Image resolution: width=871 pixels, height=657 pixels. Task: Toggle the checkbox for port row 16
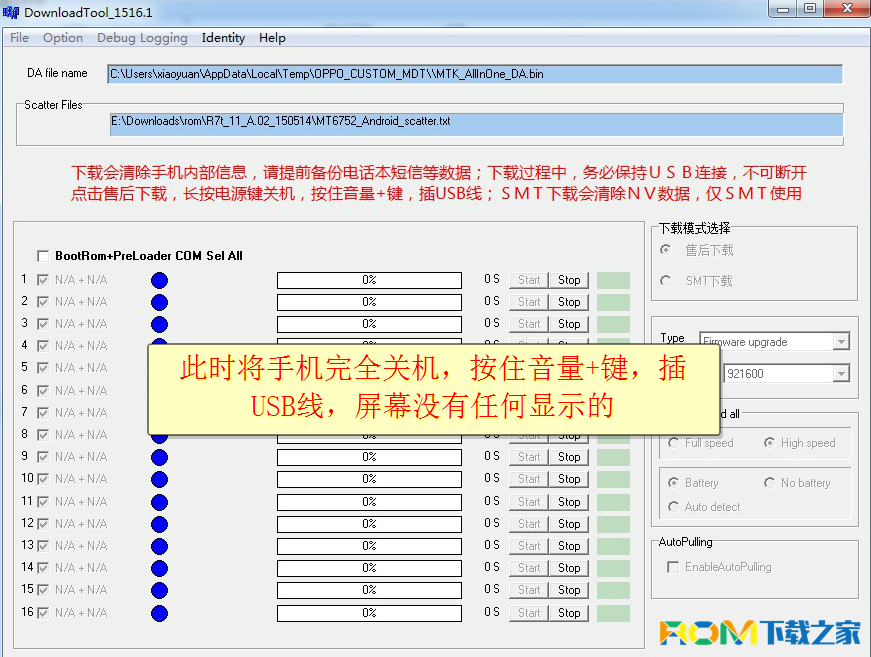click(x=43, y=613)
